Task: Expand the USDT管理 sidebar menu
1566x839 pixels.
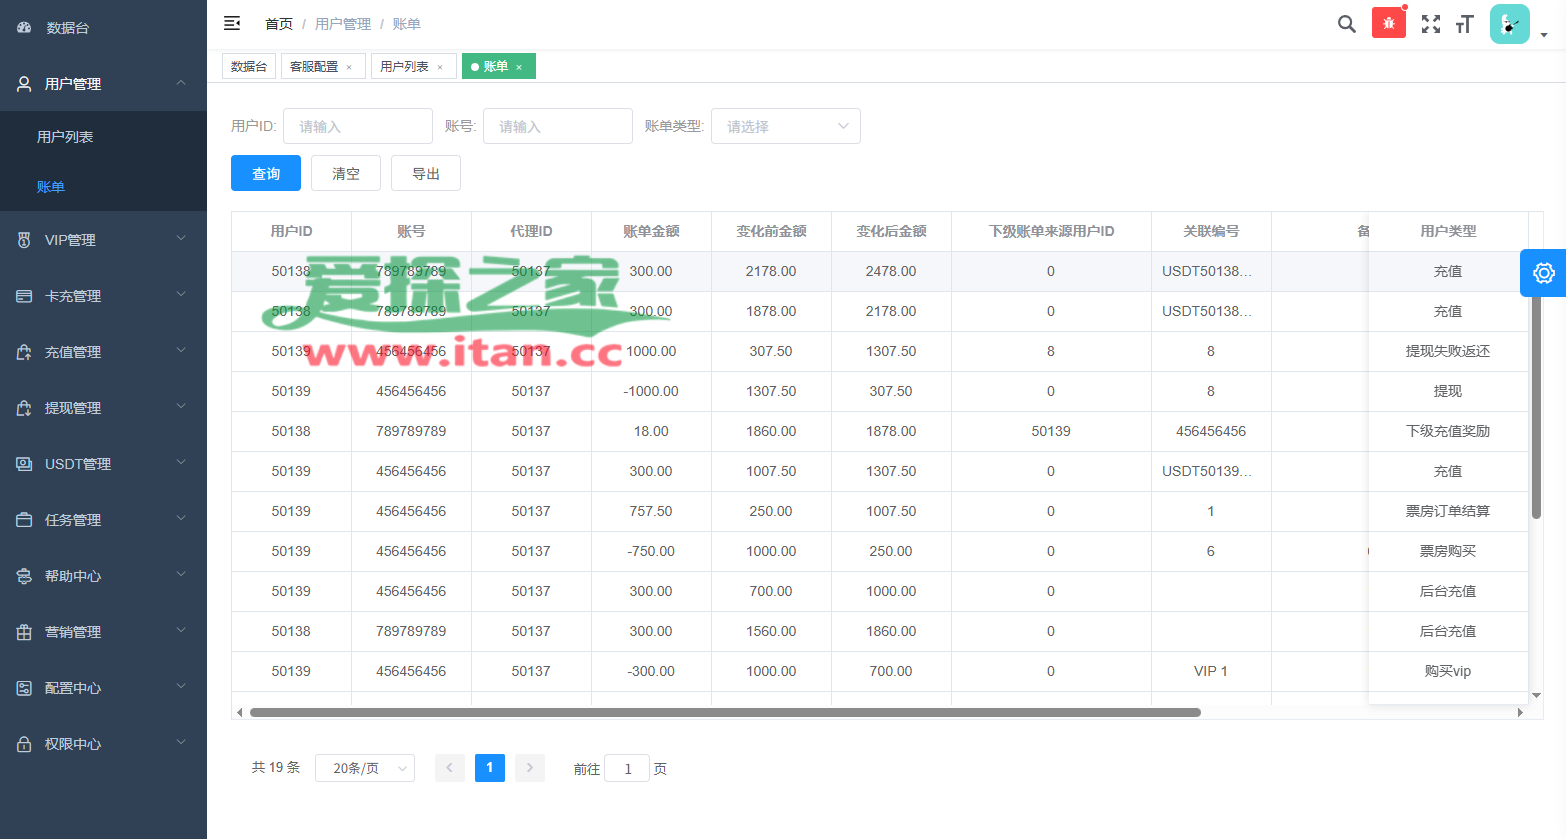Action: (103, 464)
